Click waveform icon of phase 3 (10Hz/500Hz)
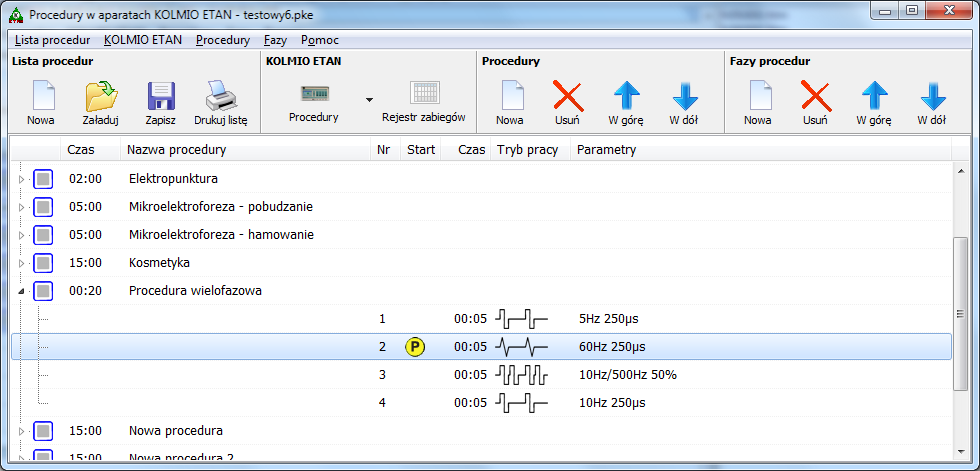Screen dimensions: 980x471 [x=522, y=375]
